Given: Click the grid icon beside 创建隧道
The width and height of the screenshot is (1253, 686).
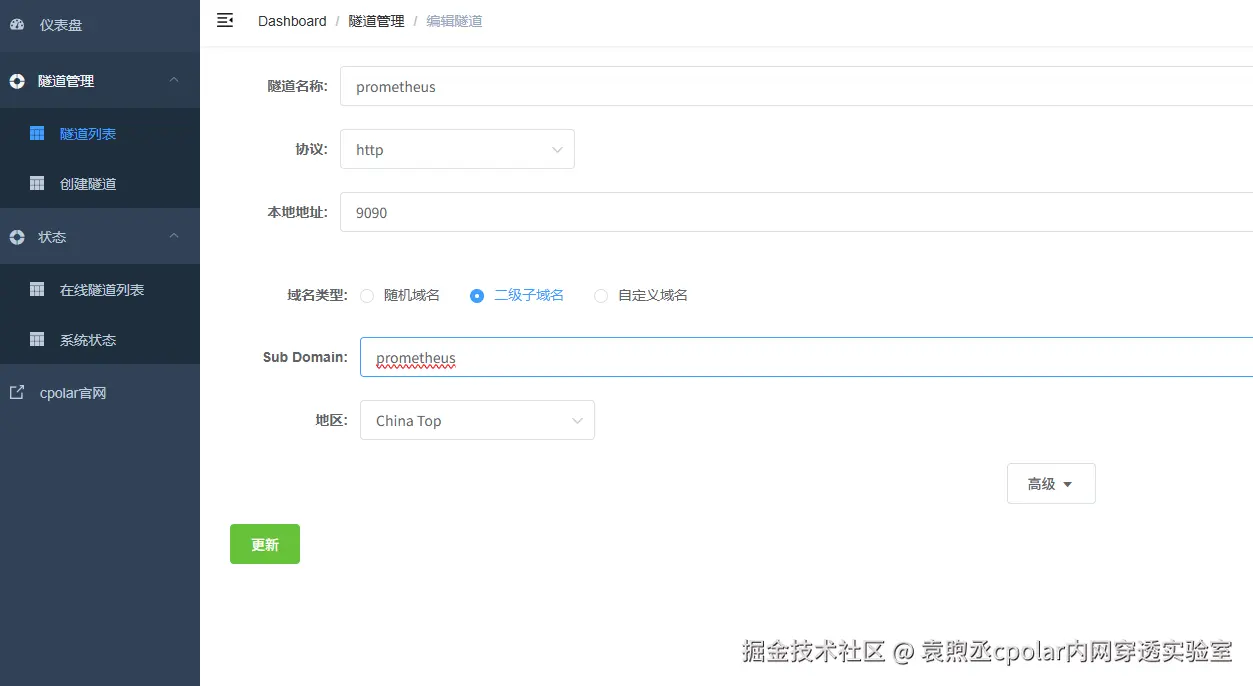Looking at the screenshot, I should [37, 183].
